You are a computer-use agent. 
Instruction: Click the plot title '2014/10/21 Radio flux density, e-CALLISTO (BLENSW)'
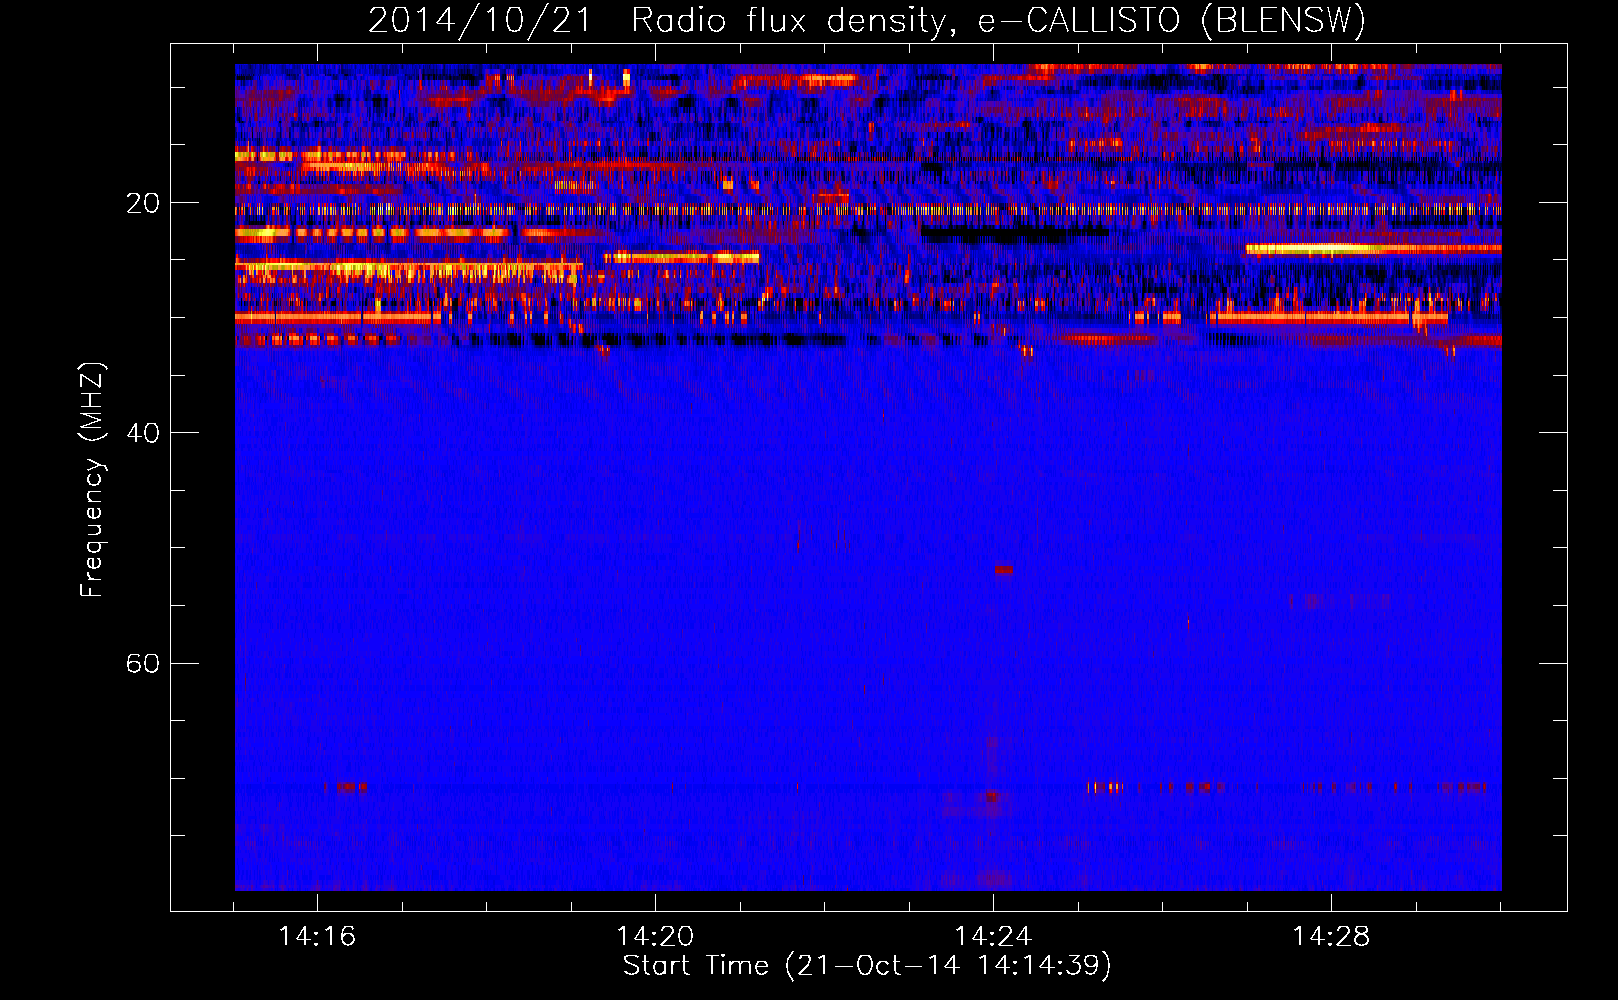click(867, 20)
